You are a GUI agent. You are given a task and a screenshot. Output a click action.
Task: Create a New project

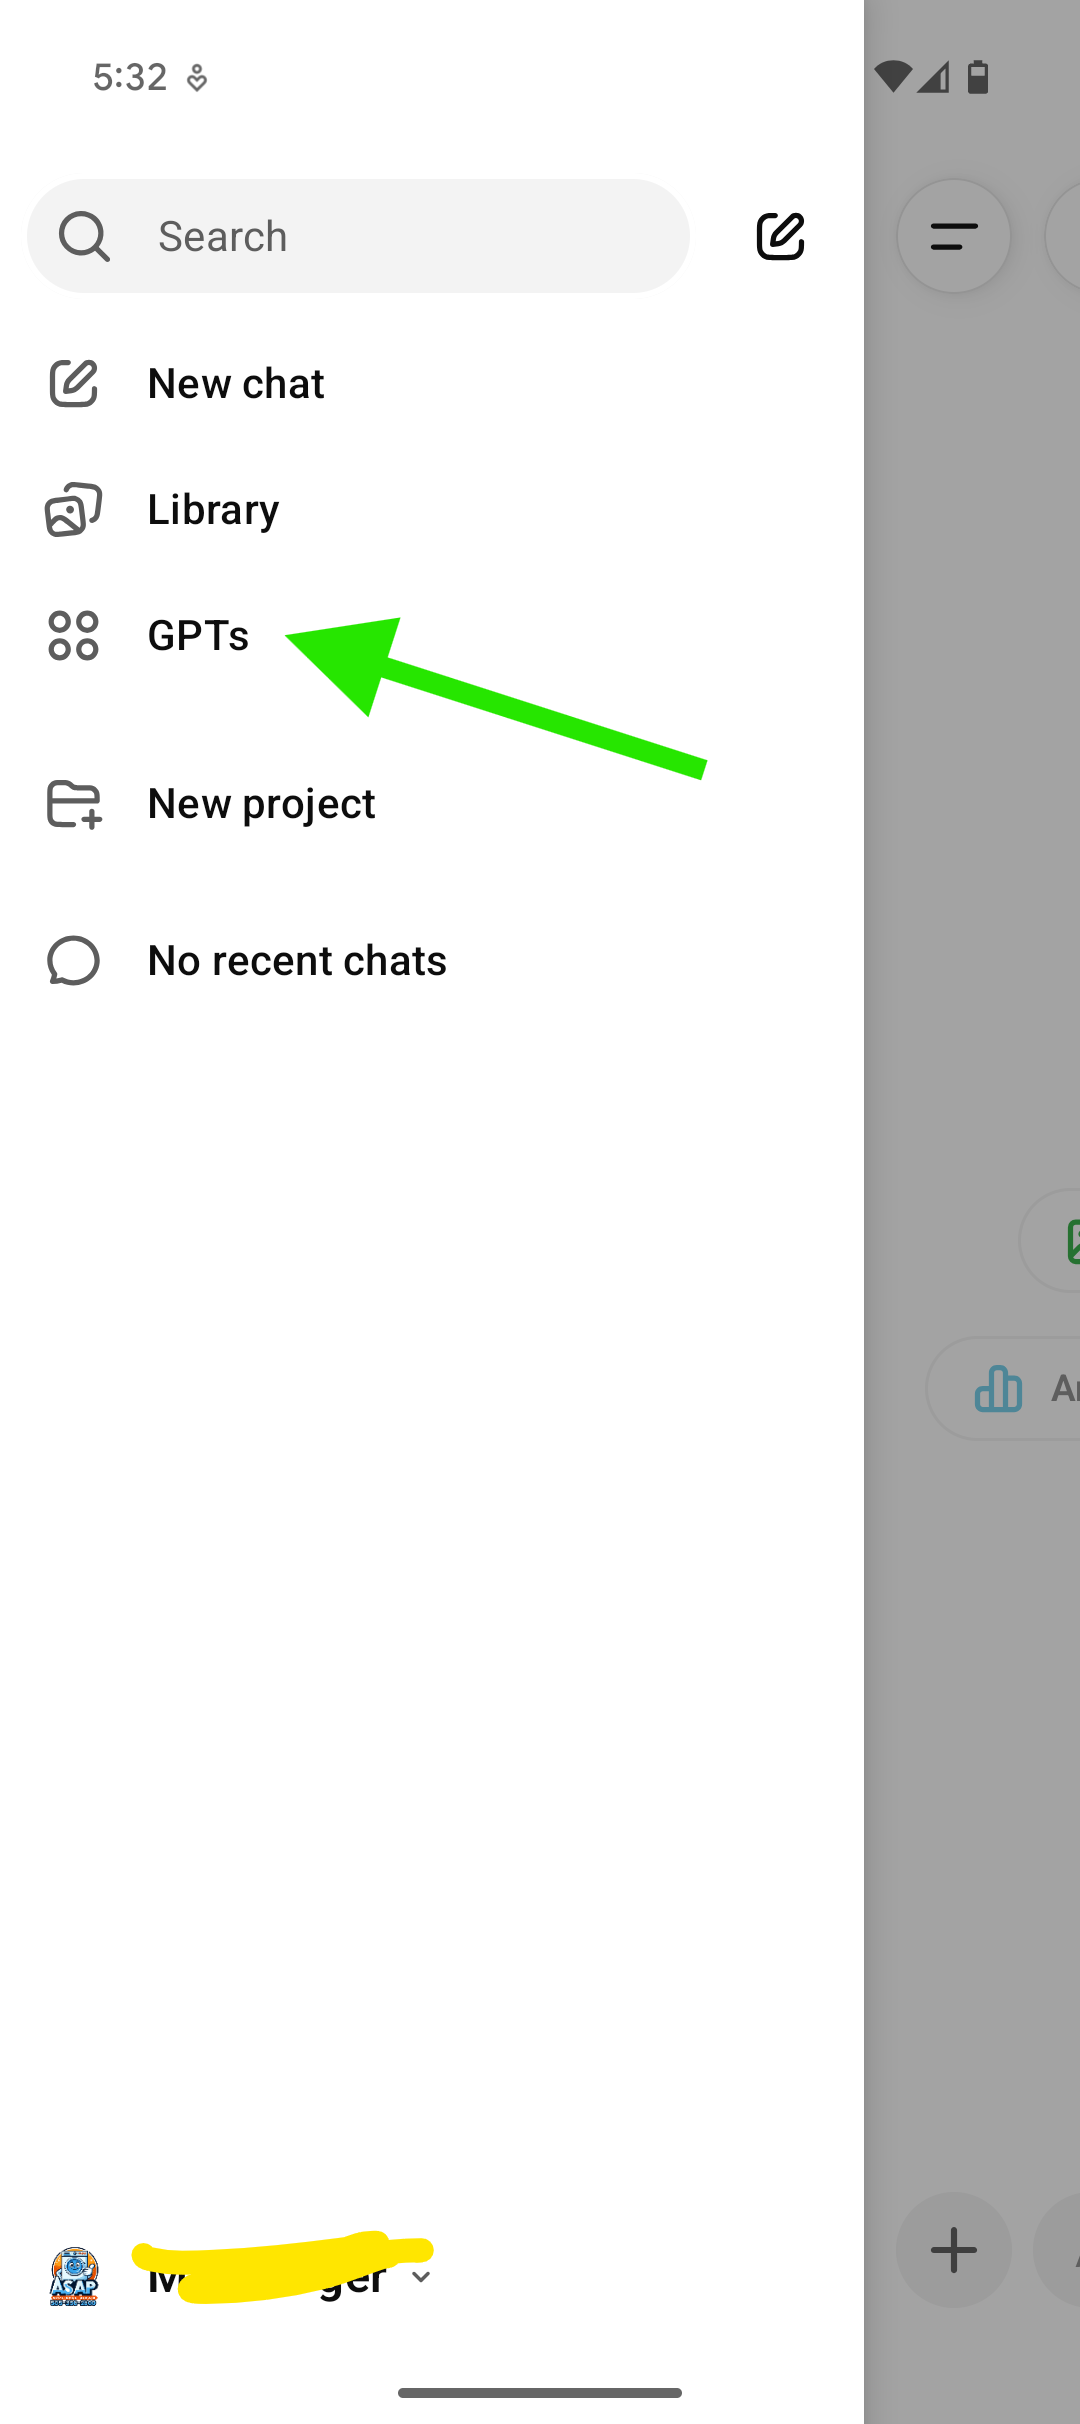tap(261, 804)
